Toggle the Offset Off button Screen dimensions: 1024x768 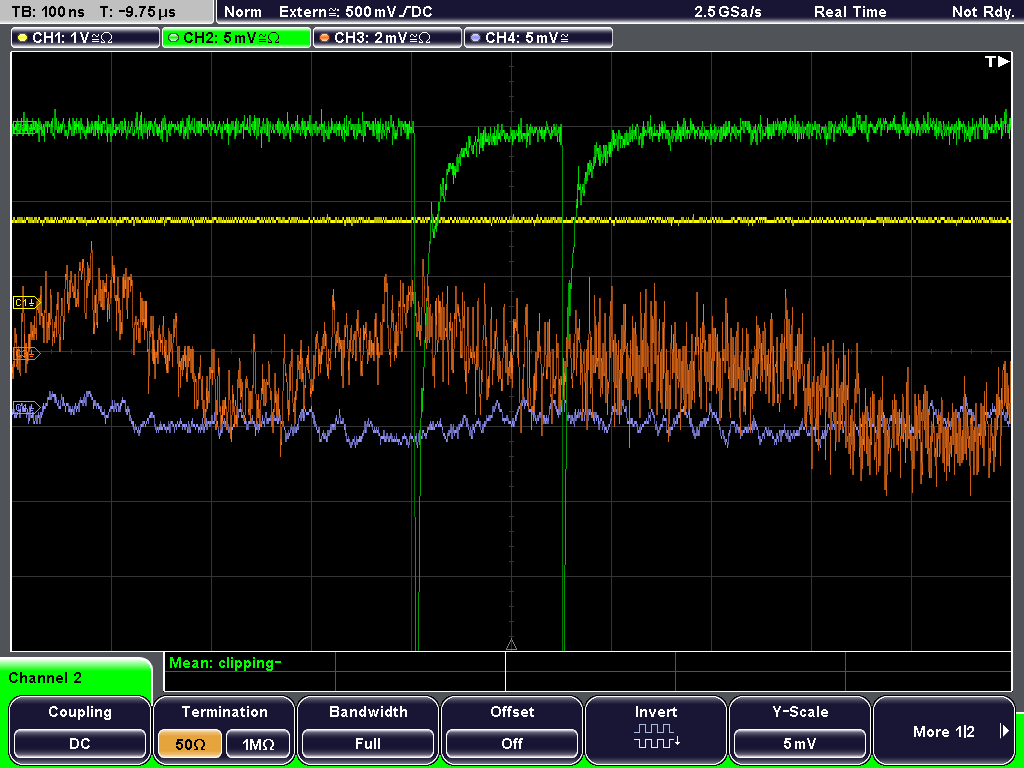[x=512, y=744]
